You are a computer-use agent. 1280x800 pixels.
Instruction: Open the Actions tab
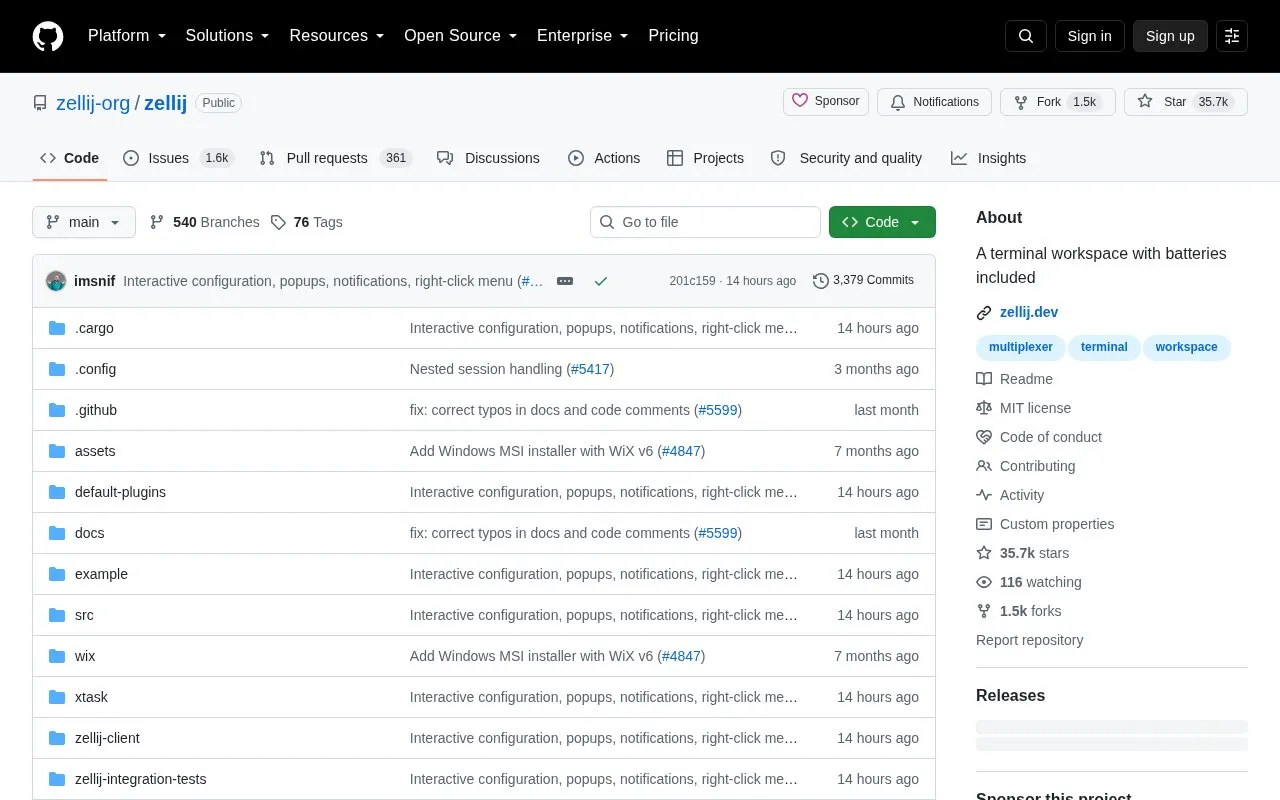[604, 158]
